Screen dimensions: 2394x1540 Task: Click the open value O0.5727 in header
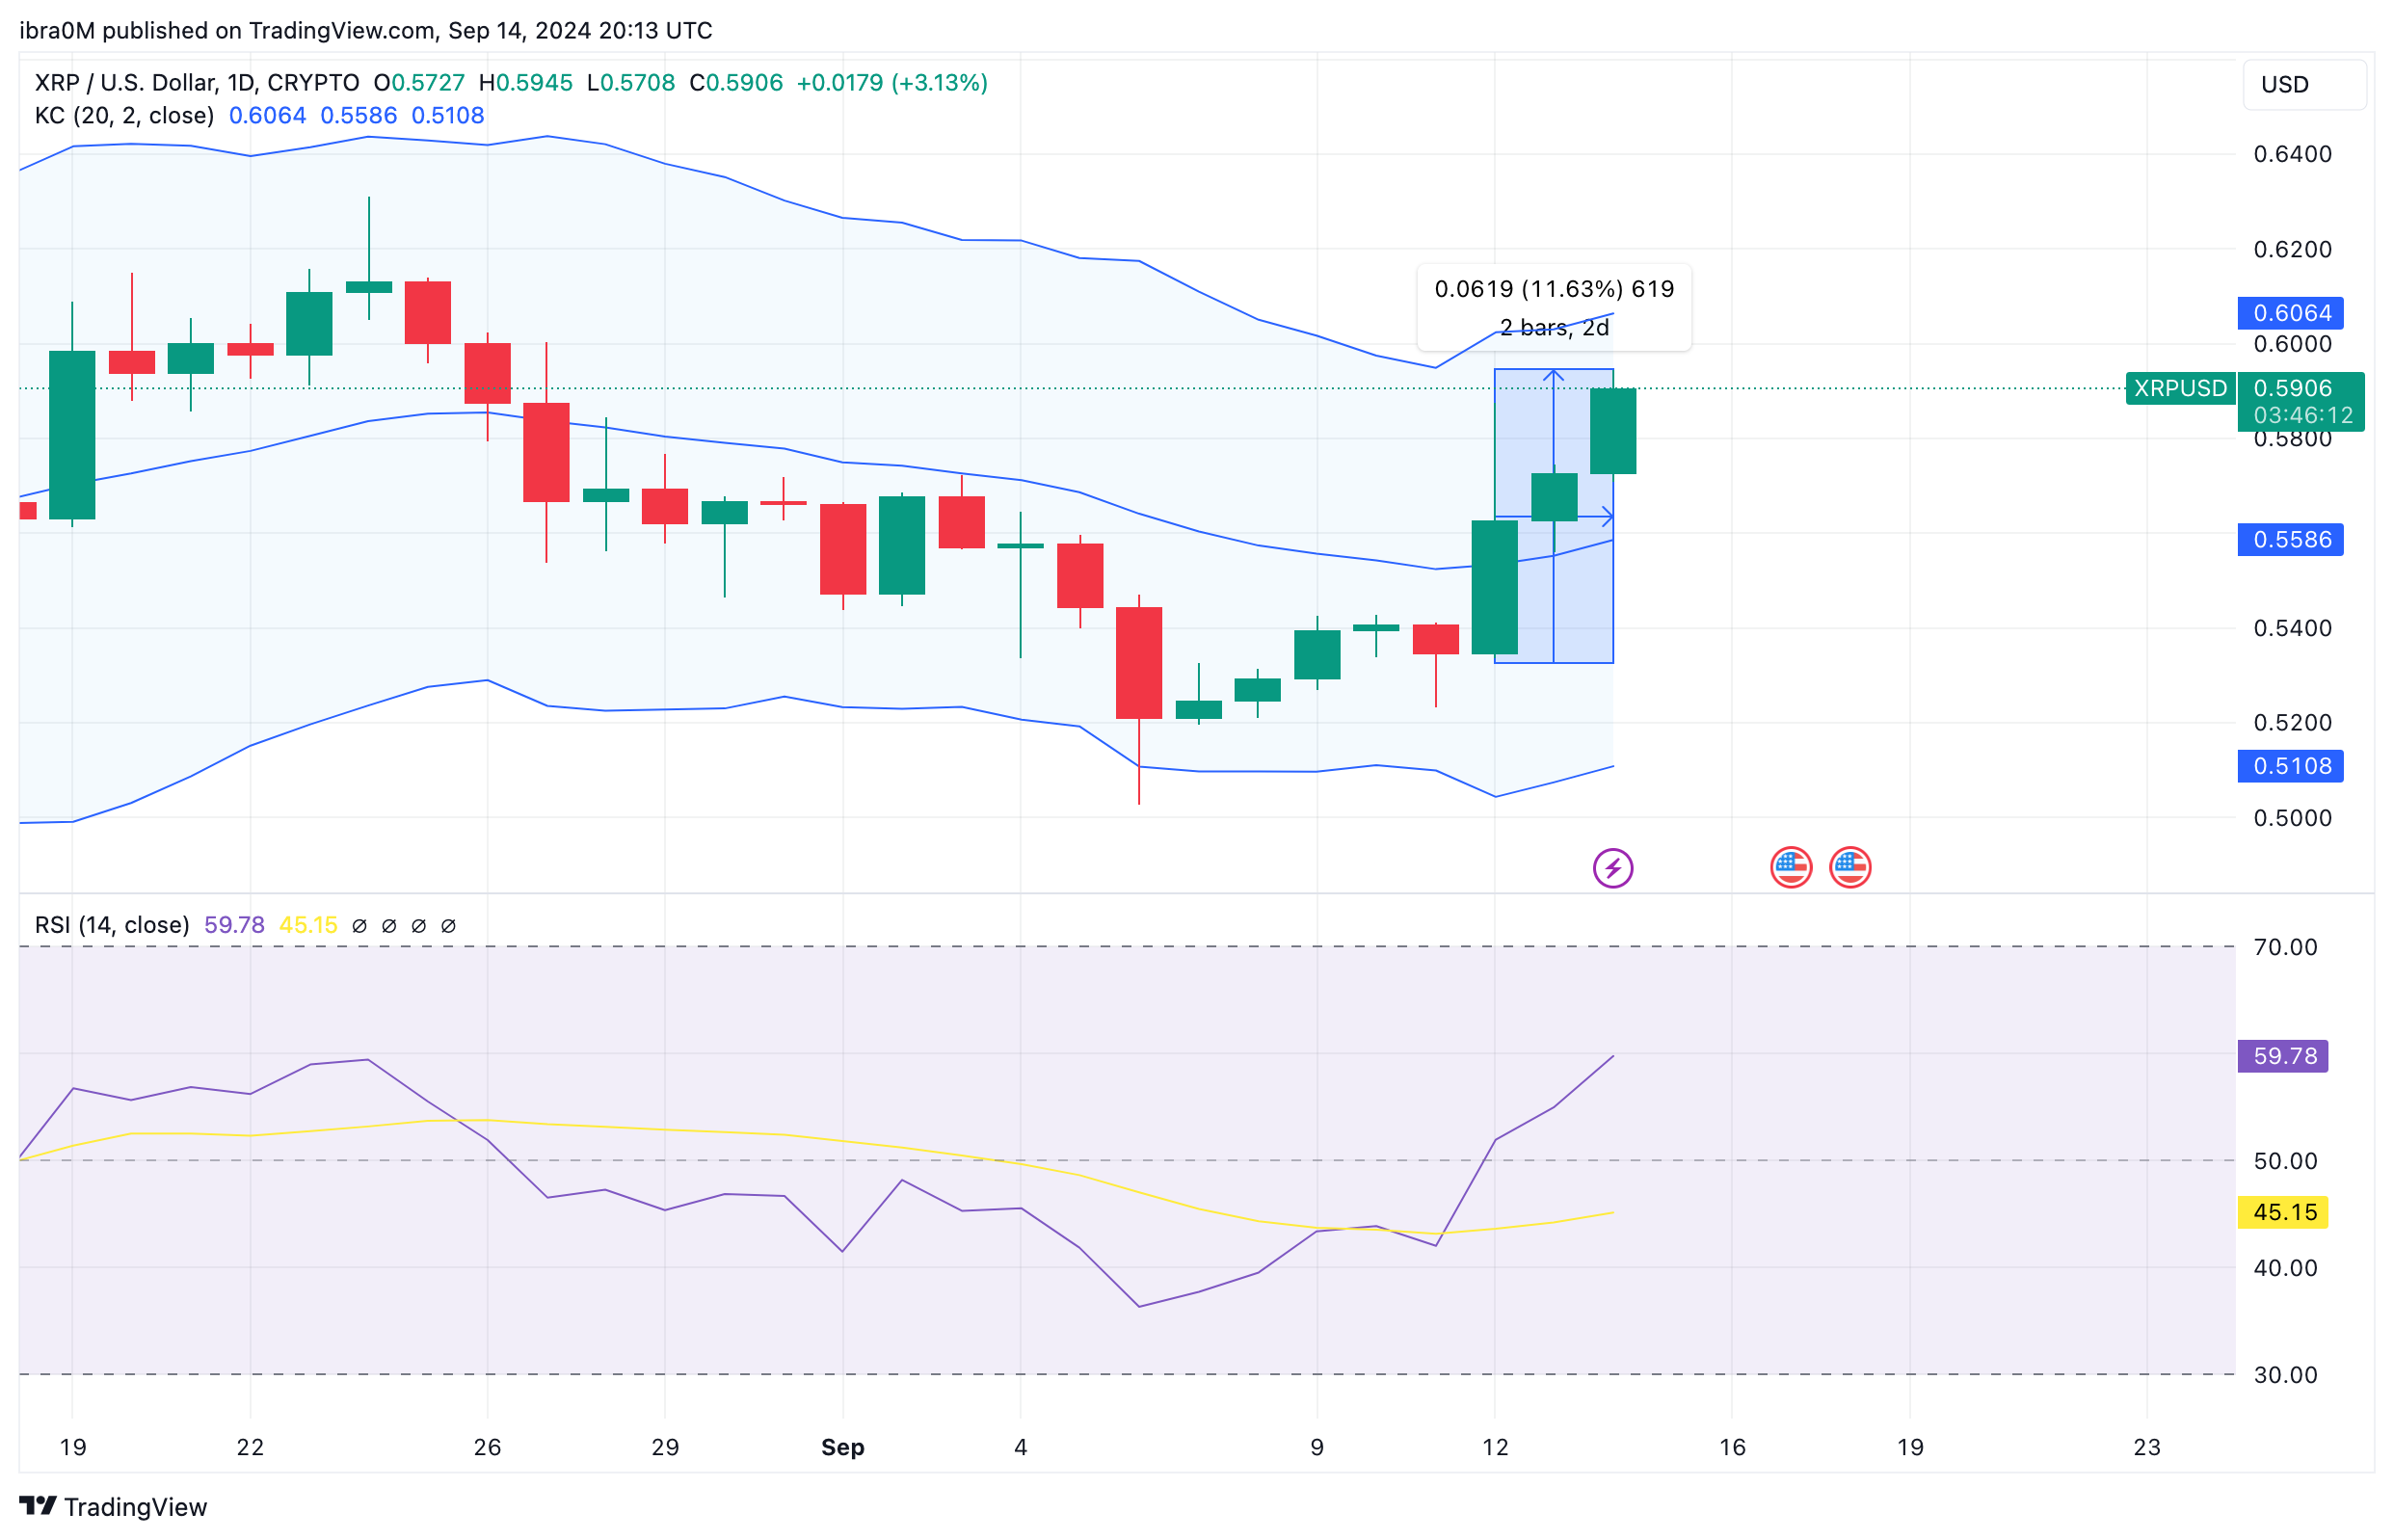pos(418,82)
